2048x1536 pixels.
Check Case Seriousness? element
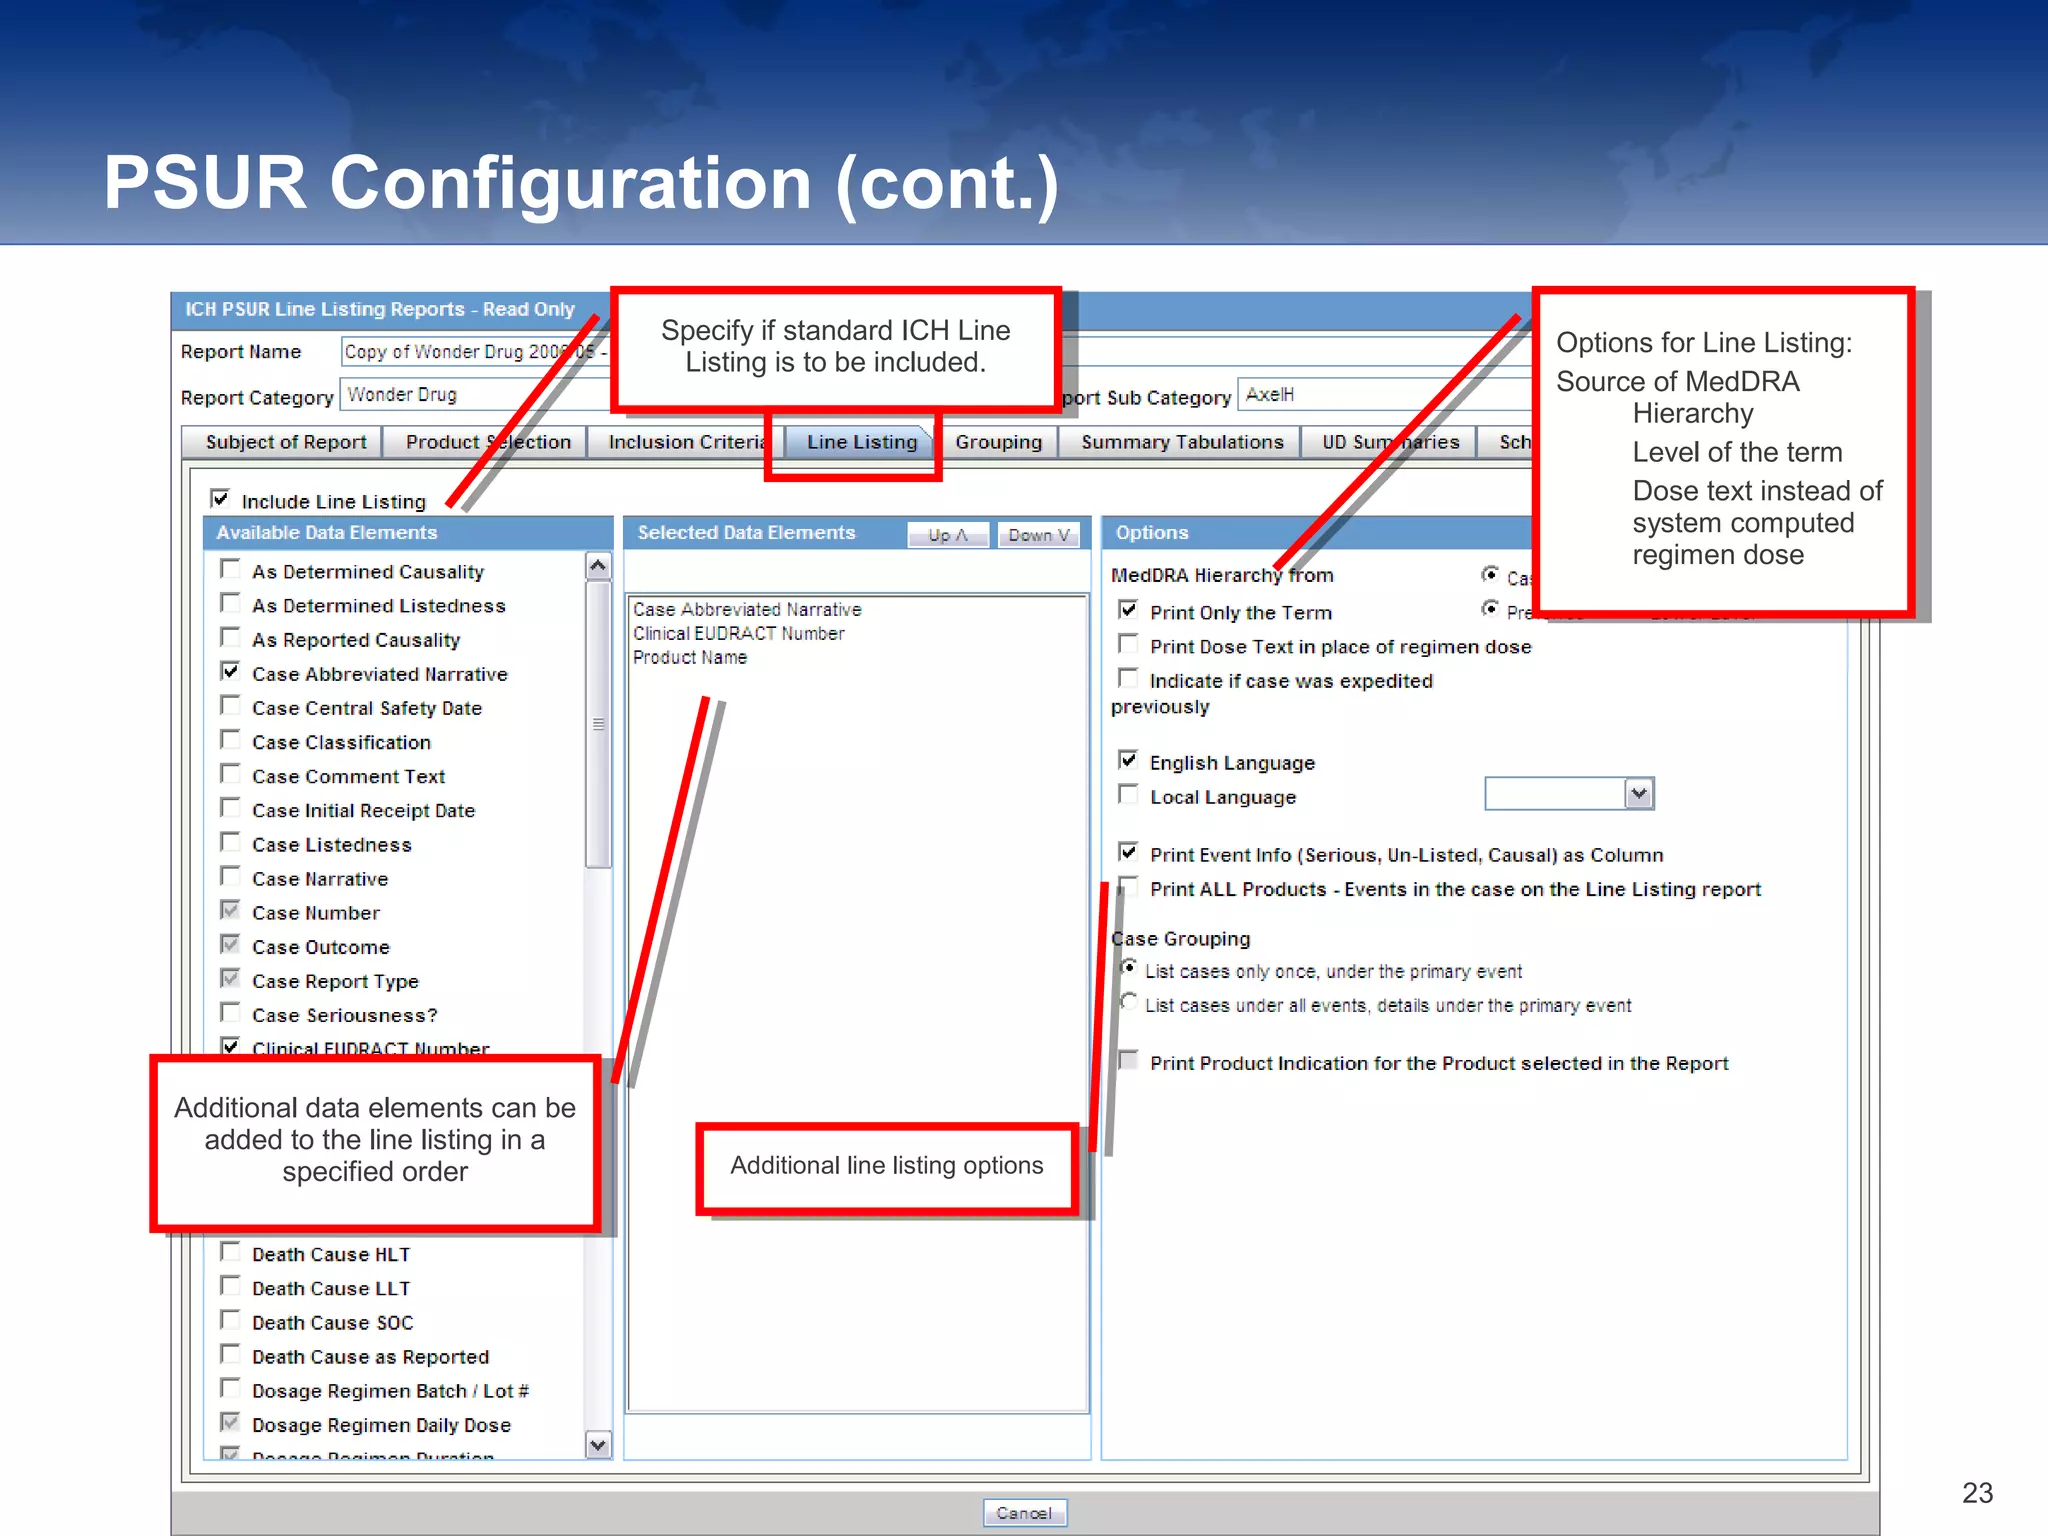pyautogui.click(x=230, y=1012)
